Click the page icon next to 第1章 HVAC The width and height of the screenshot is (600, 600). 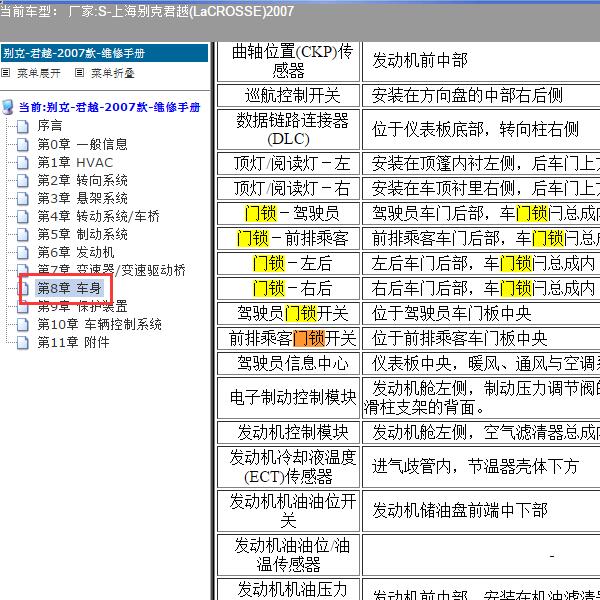click(23, 162)
